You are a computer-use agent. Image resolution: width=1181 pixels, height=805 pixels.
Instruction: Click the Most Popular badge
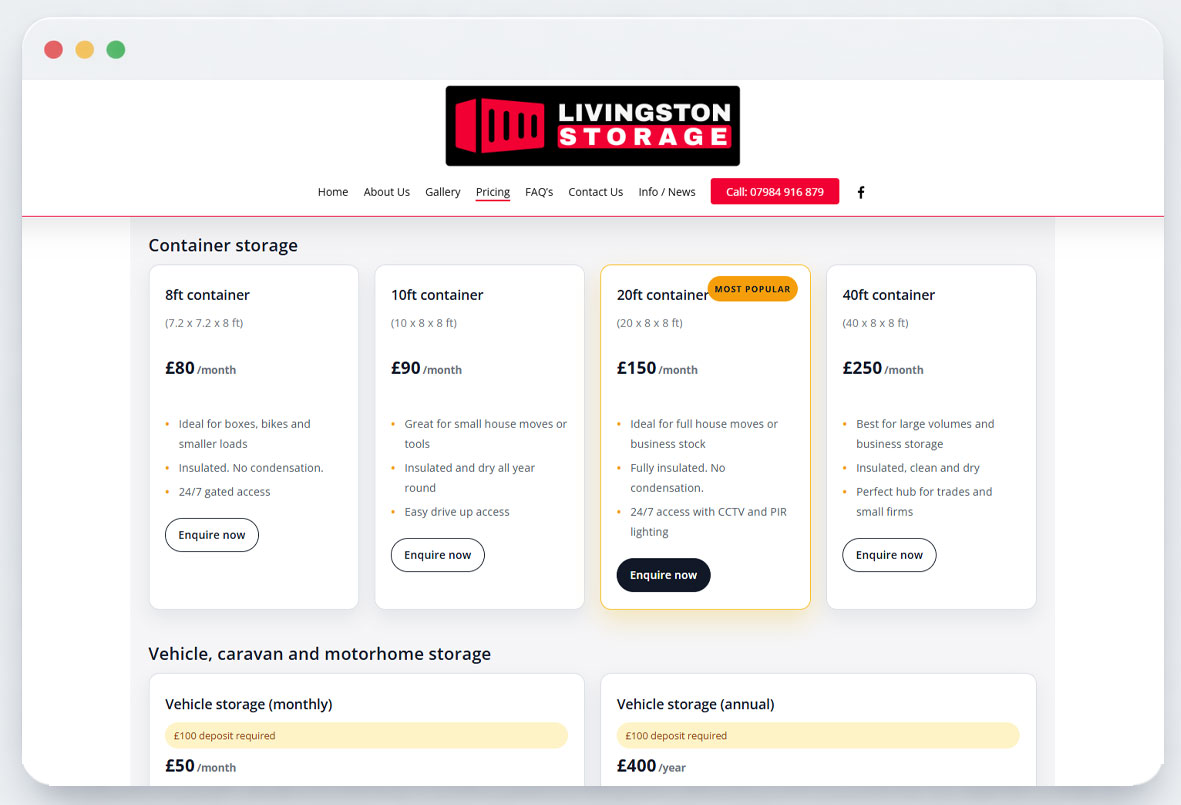point(752,289)
